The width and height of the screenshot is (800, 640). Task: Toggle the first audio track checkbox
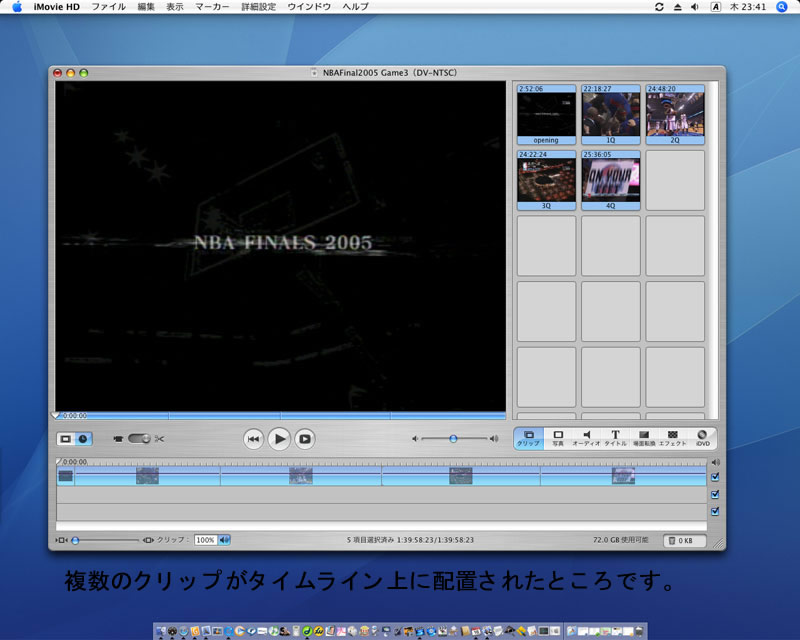tap(715, 494)
